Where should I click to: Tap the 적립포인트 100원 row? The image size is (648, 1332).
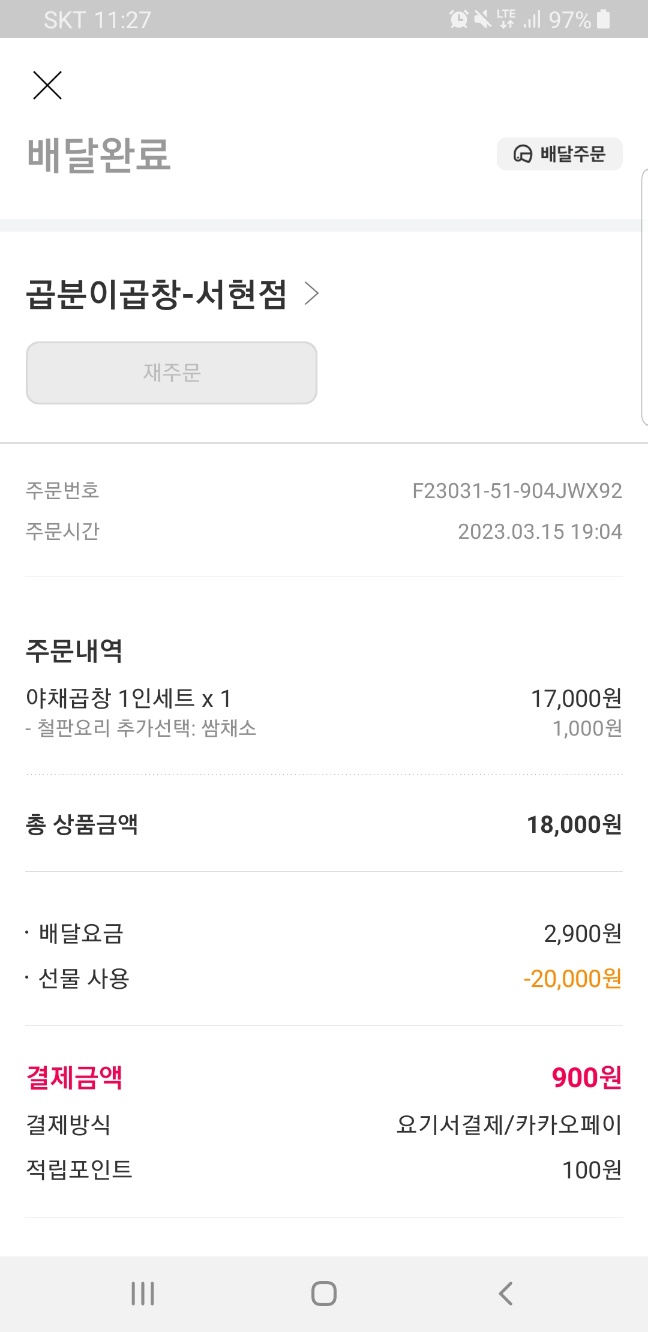point(324,1169)
